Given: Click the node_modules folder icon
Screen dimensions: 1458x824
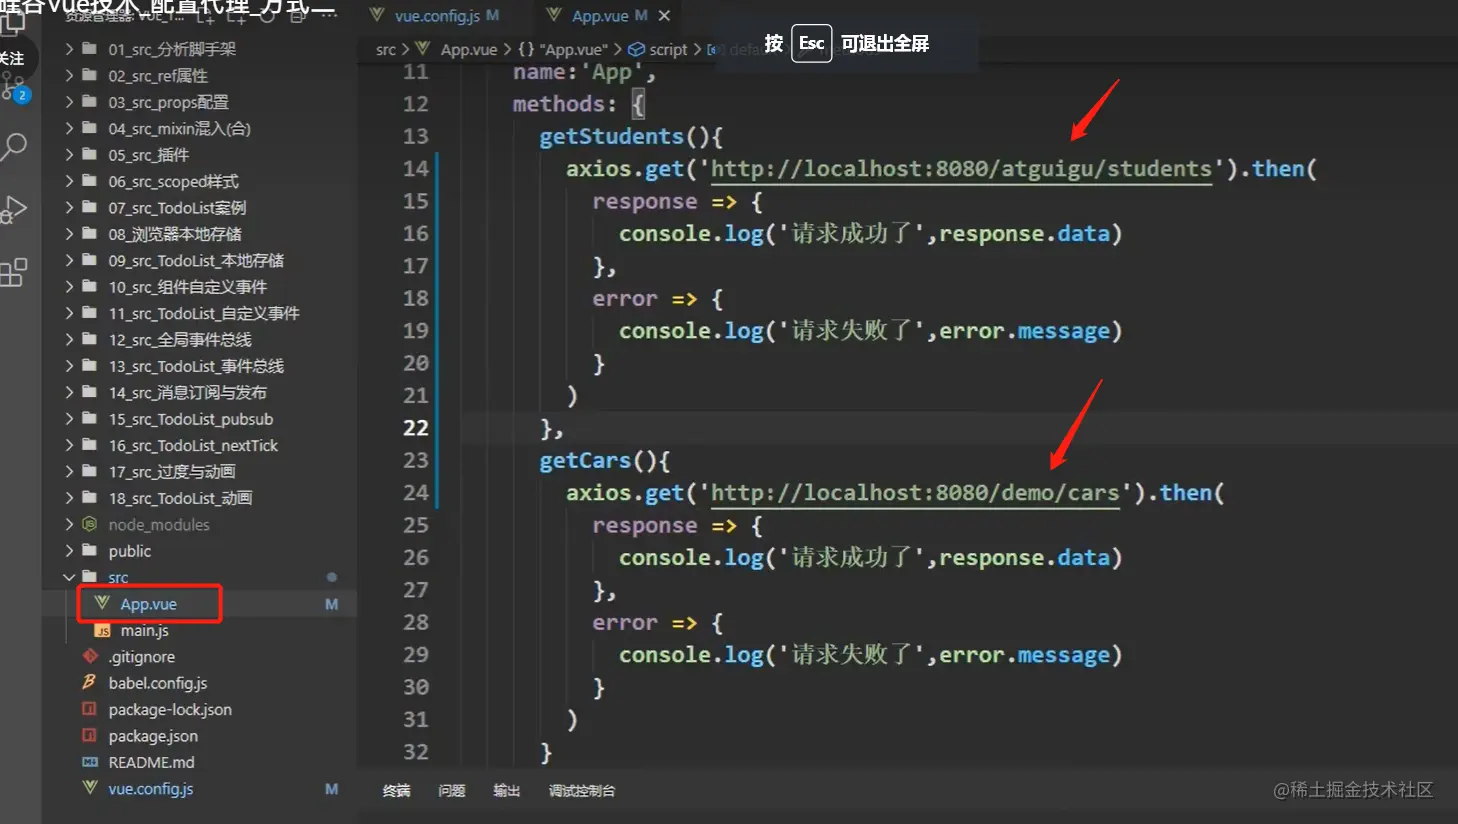Looking at the screenshot, I should 90,524.
